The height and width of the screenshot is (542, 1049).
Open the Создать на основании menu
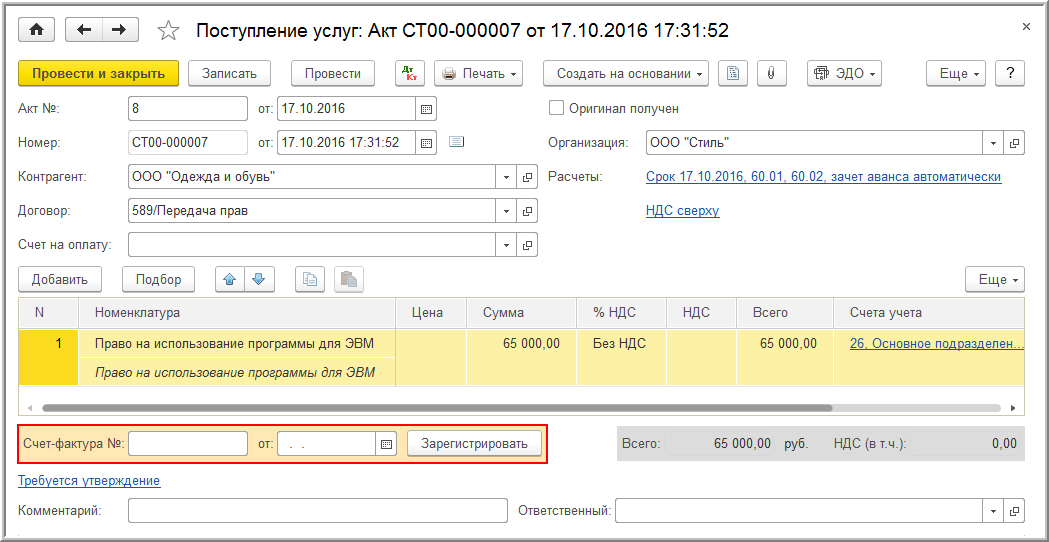pyautogui.click(x=626, y=73)
